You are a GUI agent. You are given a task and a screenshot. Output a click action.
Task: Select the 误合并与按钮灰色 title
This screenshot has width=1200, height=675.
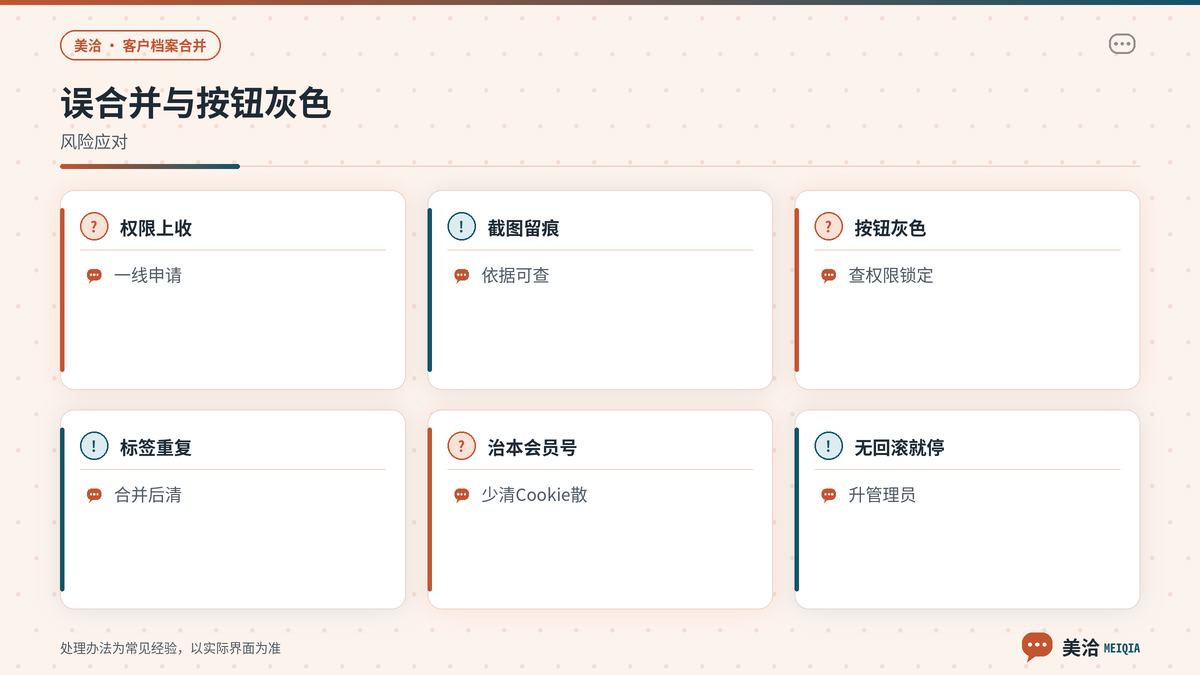(x=196, y=103)
